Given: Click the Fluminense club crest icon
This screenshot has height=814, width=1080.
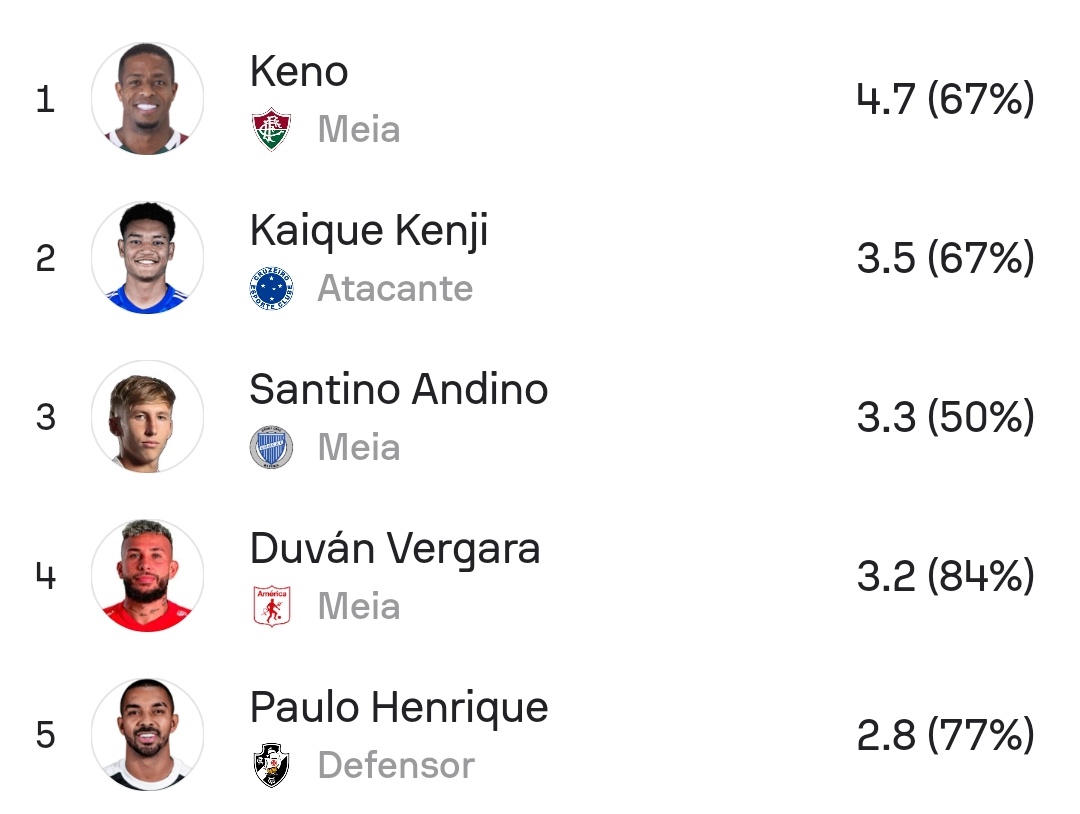Looking at the screenshot, I should (x=271, y=130).
